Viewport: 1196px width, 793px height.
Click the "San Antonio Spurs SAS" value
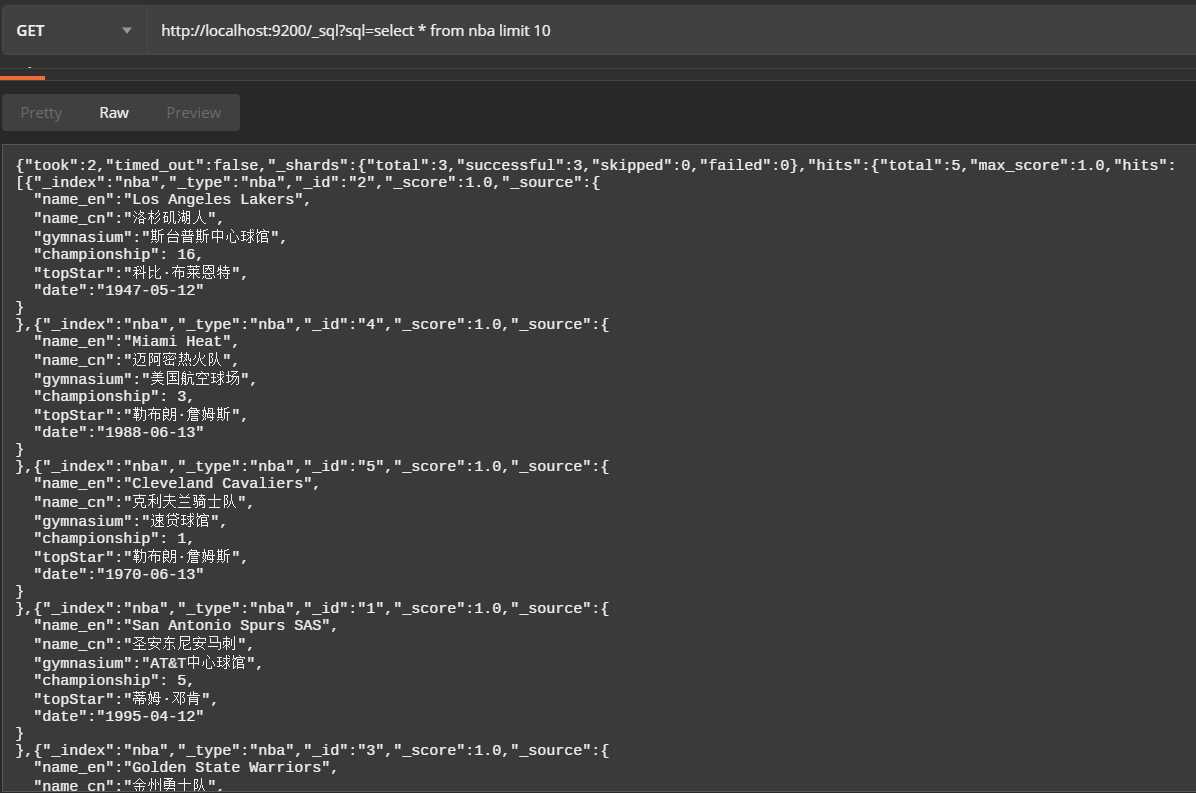[x=227, y=624]
